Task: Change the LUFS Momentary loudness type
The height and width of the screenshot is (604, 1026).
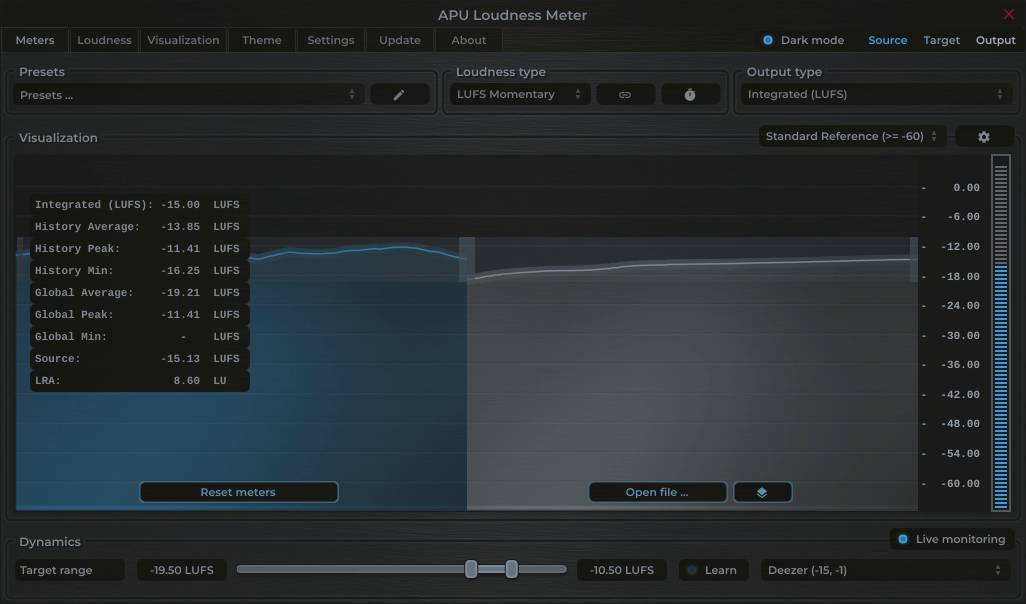Action: 519,93
